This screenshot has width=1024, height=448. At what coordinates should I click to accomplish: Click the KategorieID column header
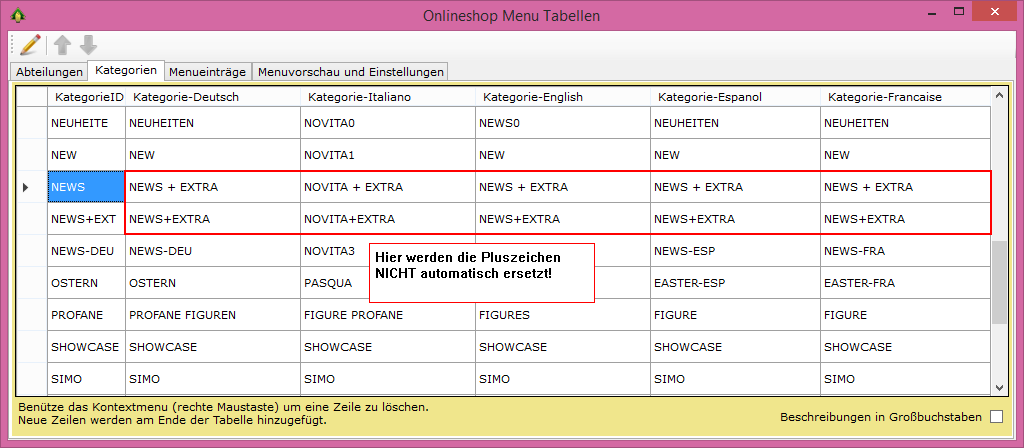88,97
